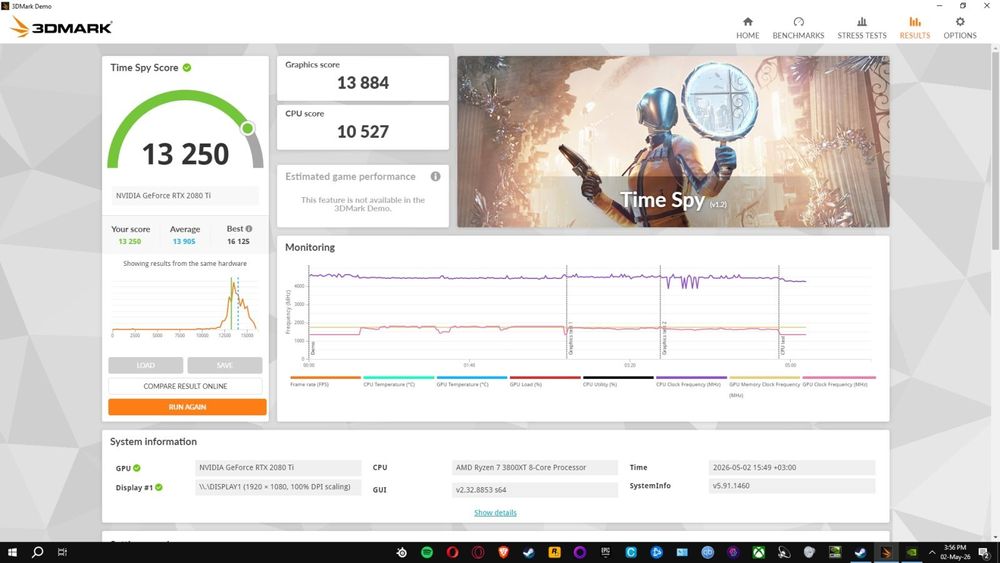The height and width of the screenshot is (563, 1000).
Task: Click GUI version v2.32.8853 s64
Action: pos(534,490)
